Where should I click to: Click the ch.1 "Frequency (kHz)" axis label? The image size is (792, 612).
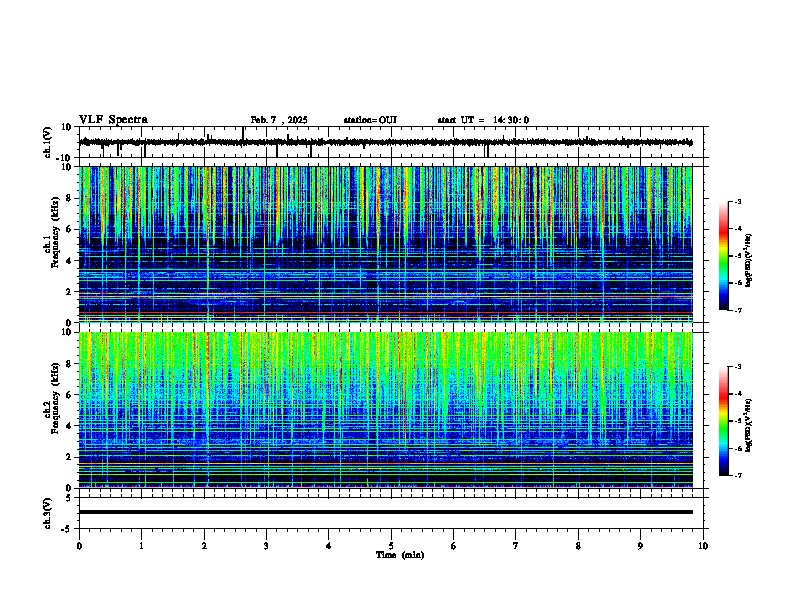56,232
